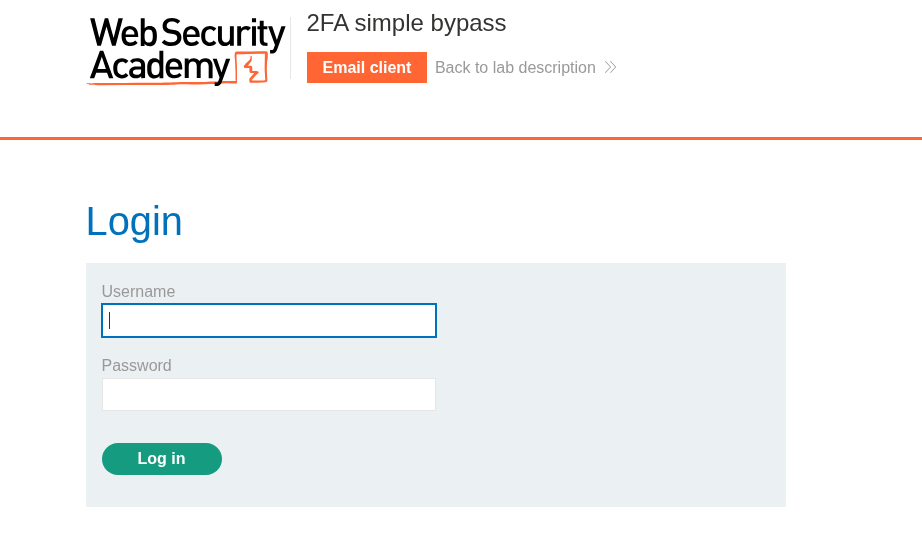922x554 pixels.
Task: Go back to lab description
Action: coord(515,67)
